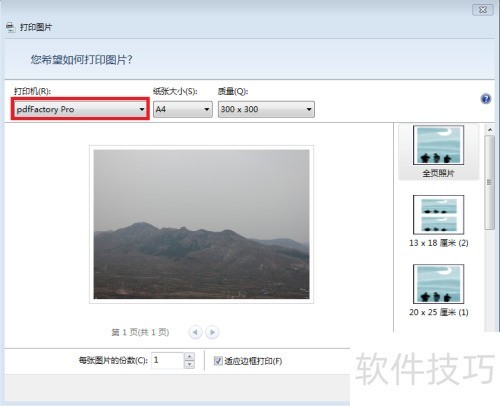Click the blue help question mark icon

(486, 99)
